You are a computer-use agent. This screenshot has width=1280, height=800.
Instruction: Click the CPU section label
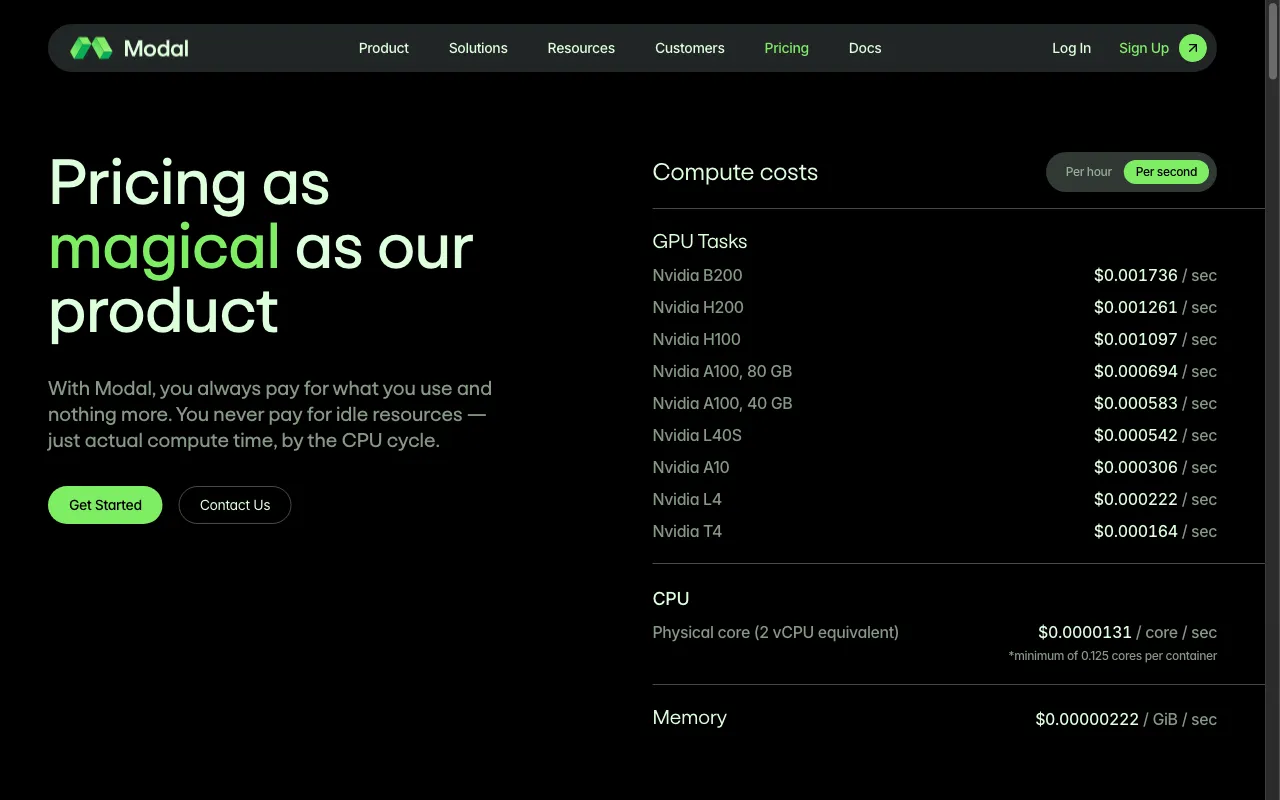671,599
